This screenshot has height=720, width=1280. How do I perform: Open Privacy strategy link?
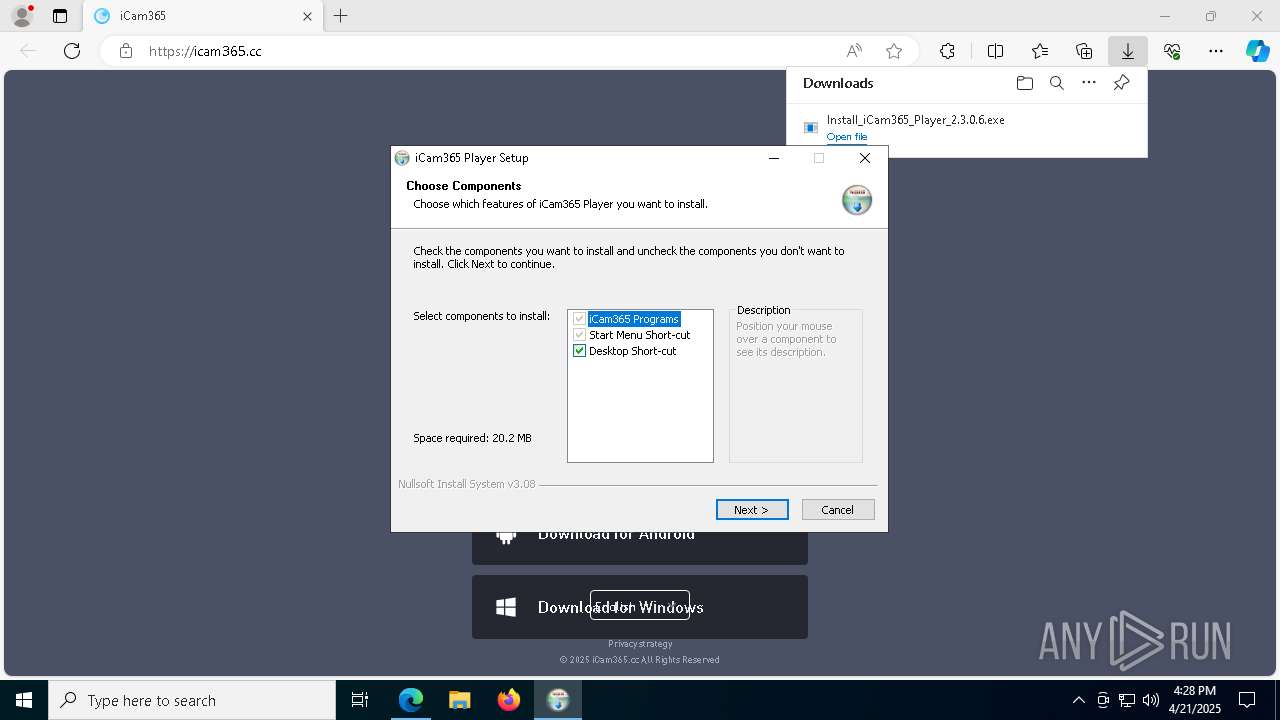[640, 644]
